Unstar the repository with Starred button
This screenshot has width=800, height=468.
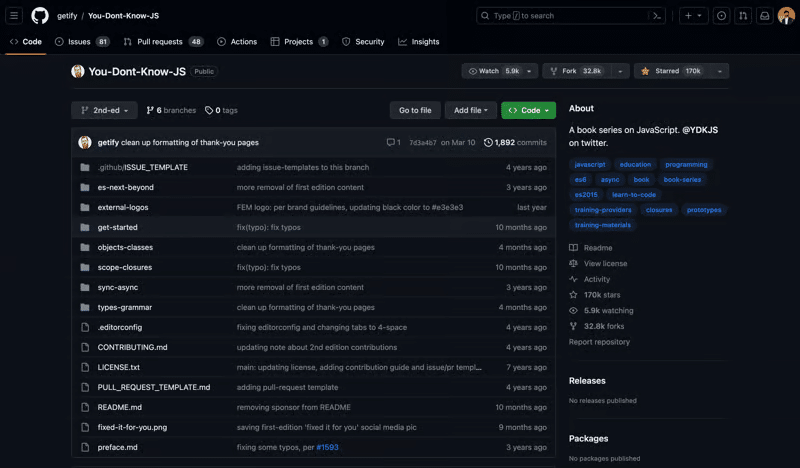coord(672,71)
